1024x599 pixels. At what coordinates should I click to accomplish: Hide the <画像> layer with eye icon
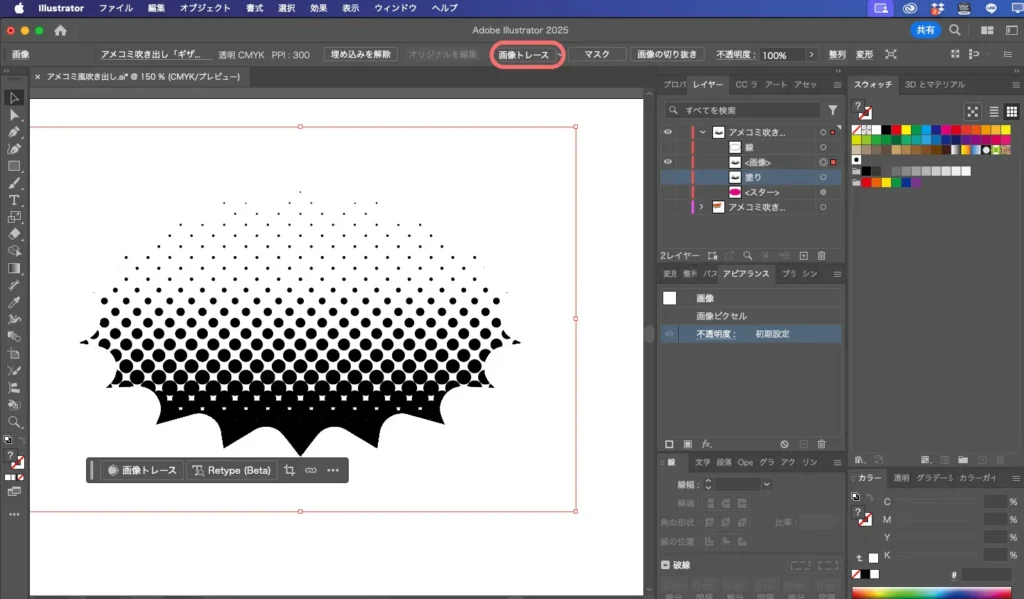668,162
